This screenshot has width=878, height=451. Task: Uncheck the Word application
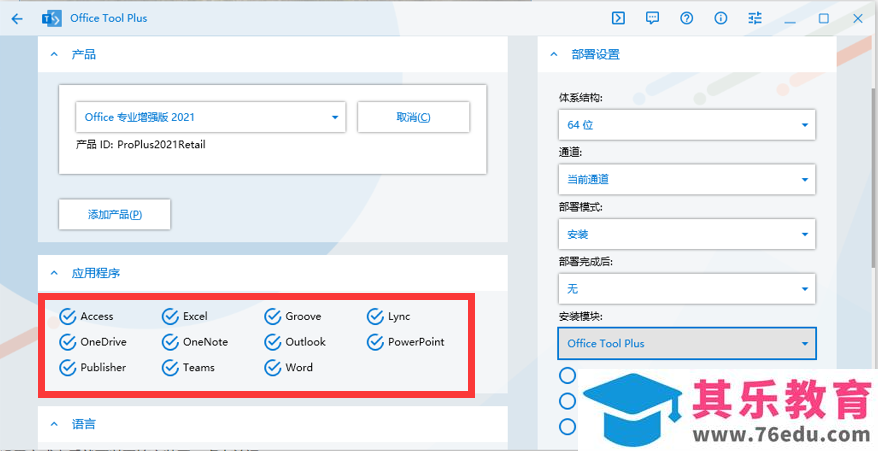click(273, 368)
